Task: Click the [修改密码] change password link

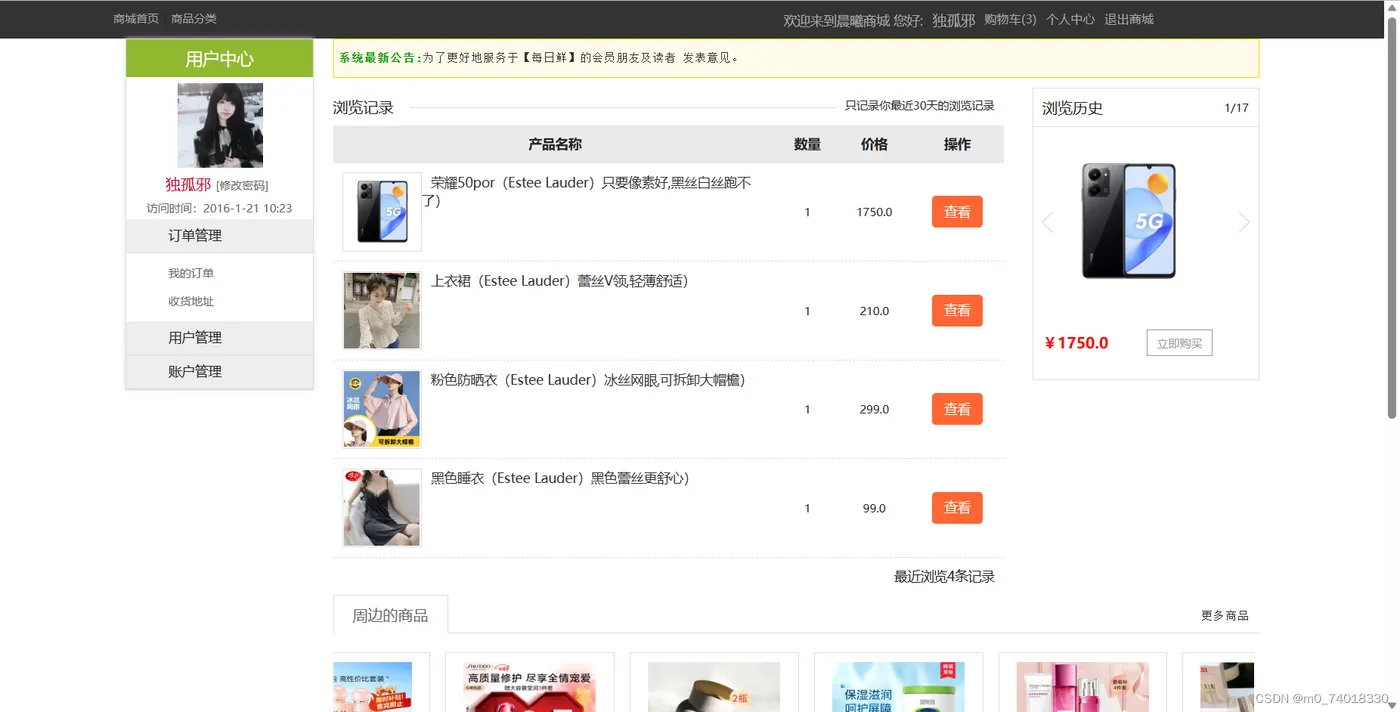Action: pyautogui.click(x=242, y=186)
